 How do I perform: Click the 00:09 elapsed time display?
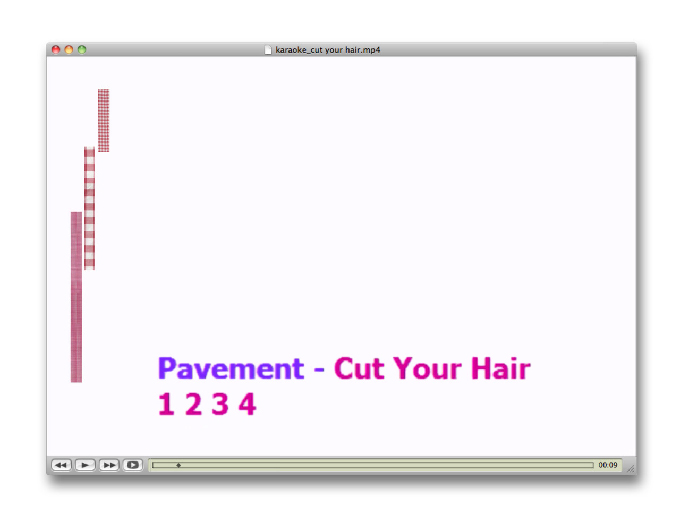coord(608,465)
